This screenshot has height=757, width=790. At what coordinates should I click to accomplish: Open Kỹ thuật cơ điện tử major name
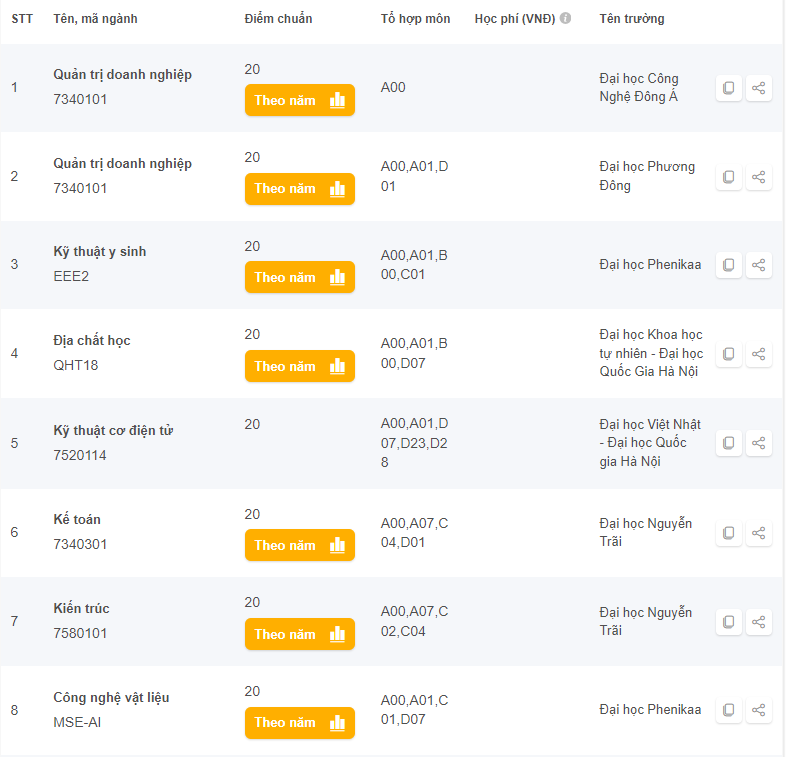(x=113, y=431)
